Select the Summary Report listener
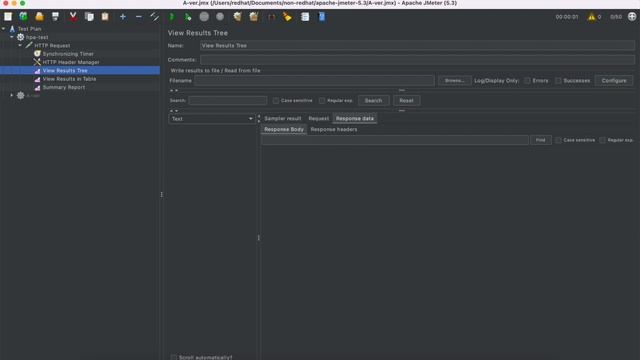Screen dimensions: 640x360 coord(64,87)
